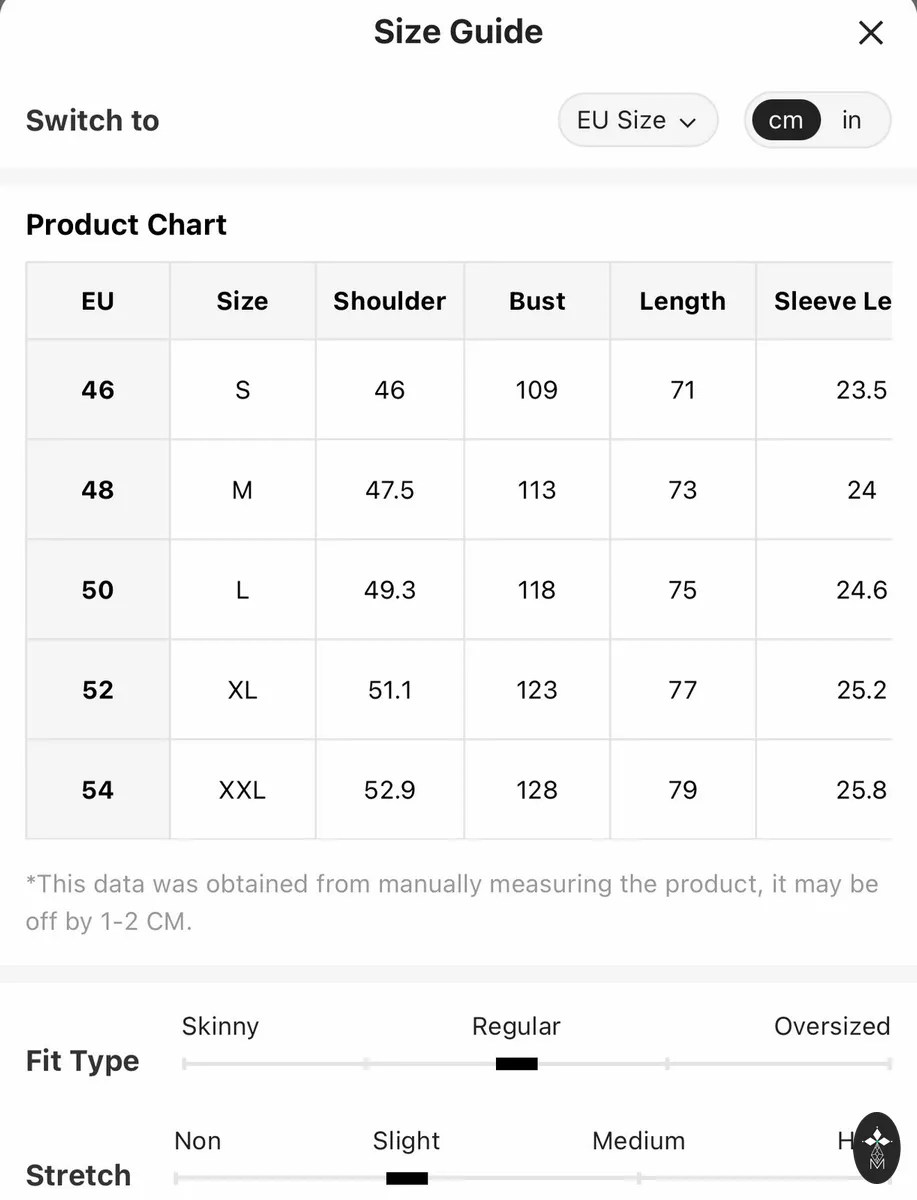Click the Skinny fit label
The height and width of the screenshot is (1200, 917).
220,1026
